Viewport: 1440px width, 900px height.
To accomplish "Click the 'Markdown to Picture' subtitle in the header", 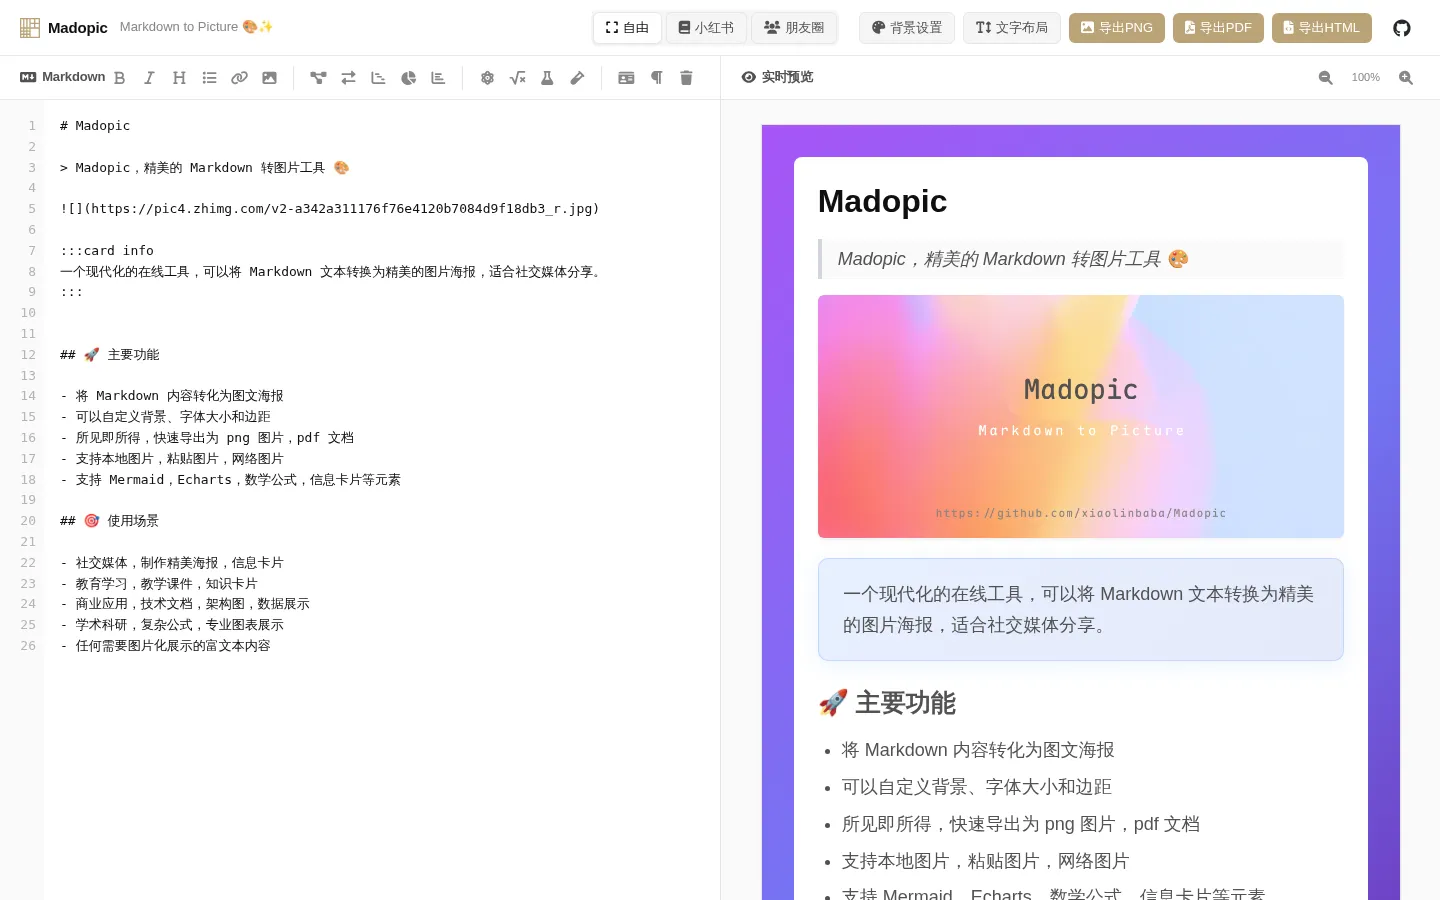I will 196,27.
